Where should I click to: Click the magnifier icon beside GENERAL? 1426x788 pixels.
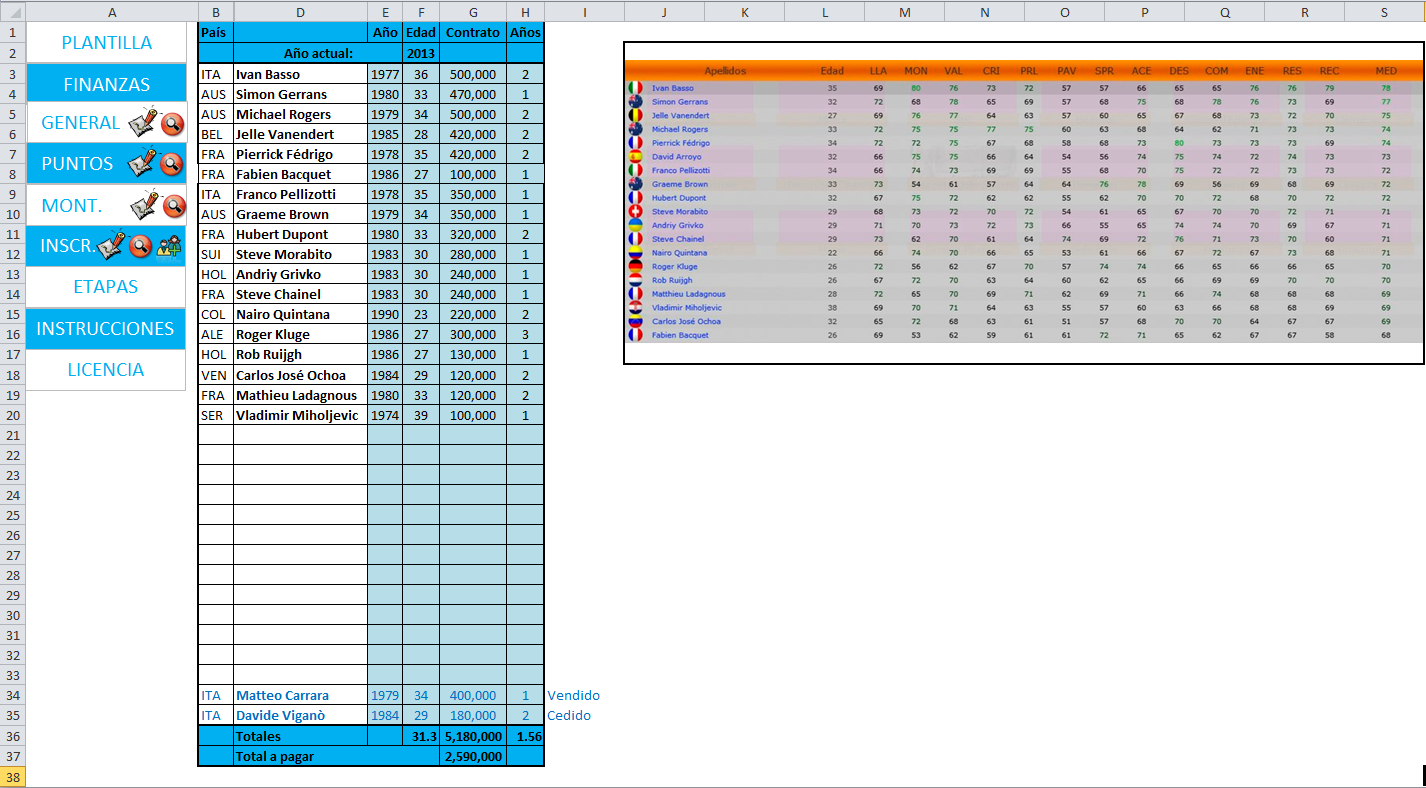(173, 124)
